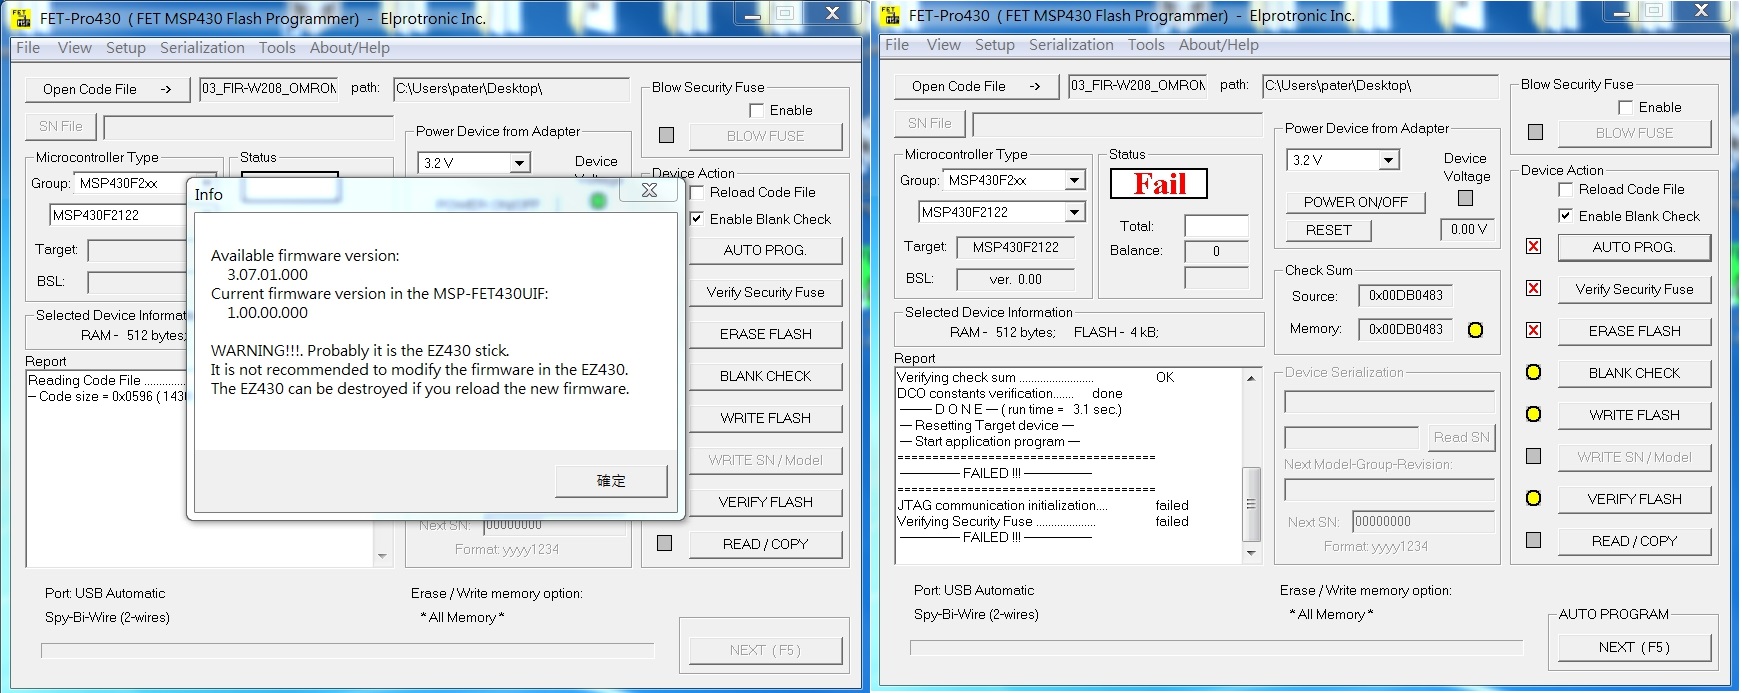
Task: Click gray indicator beside READ / COPY in left window
Action: (664, 543)
